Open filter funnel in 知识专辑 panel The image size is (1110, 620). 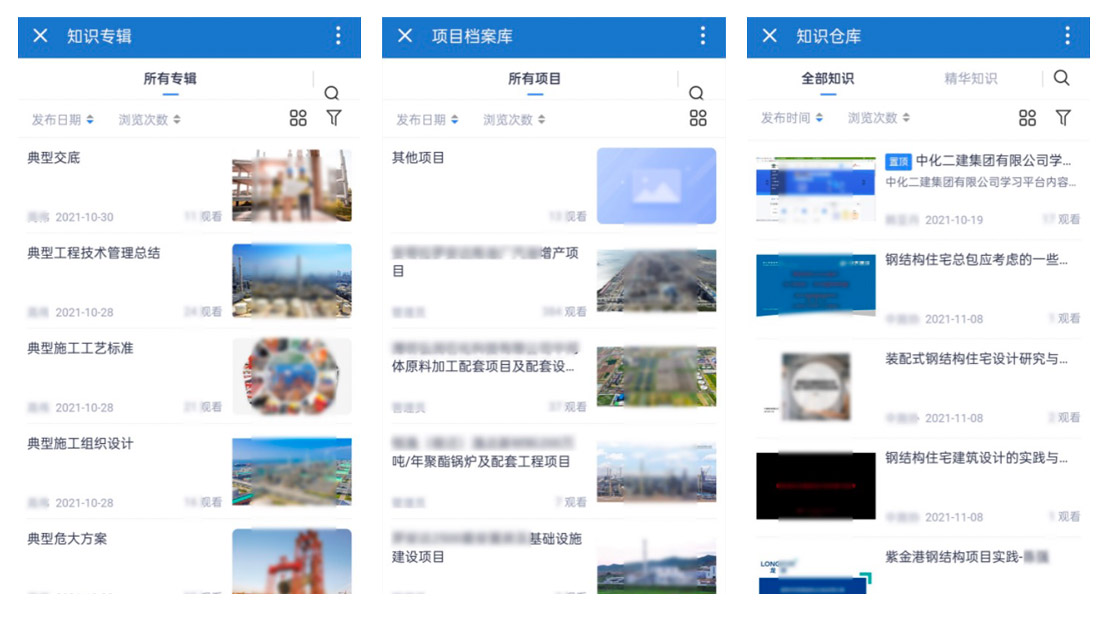tap(334, 118)
